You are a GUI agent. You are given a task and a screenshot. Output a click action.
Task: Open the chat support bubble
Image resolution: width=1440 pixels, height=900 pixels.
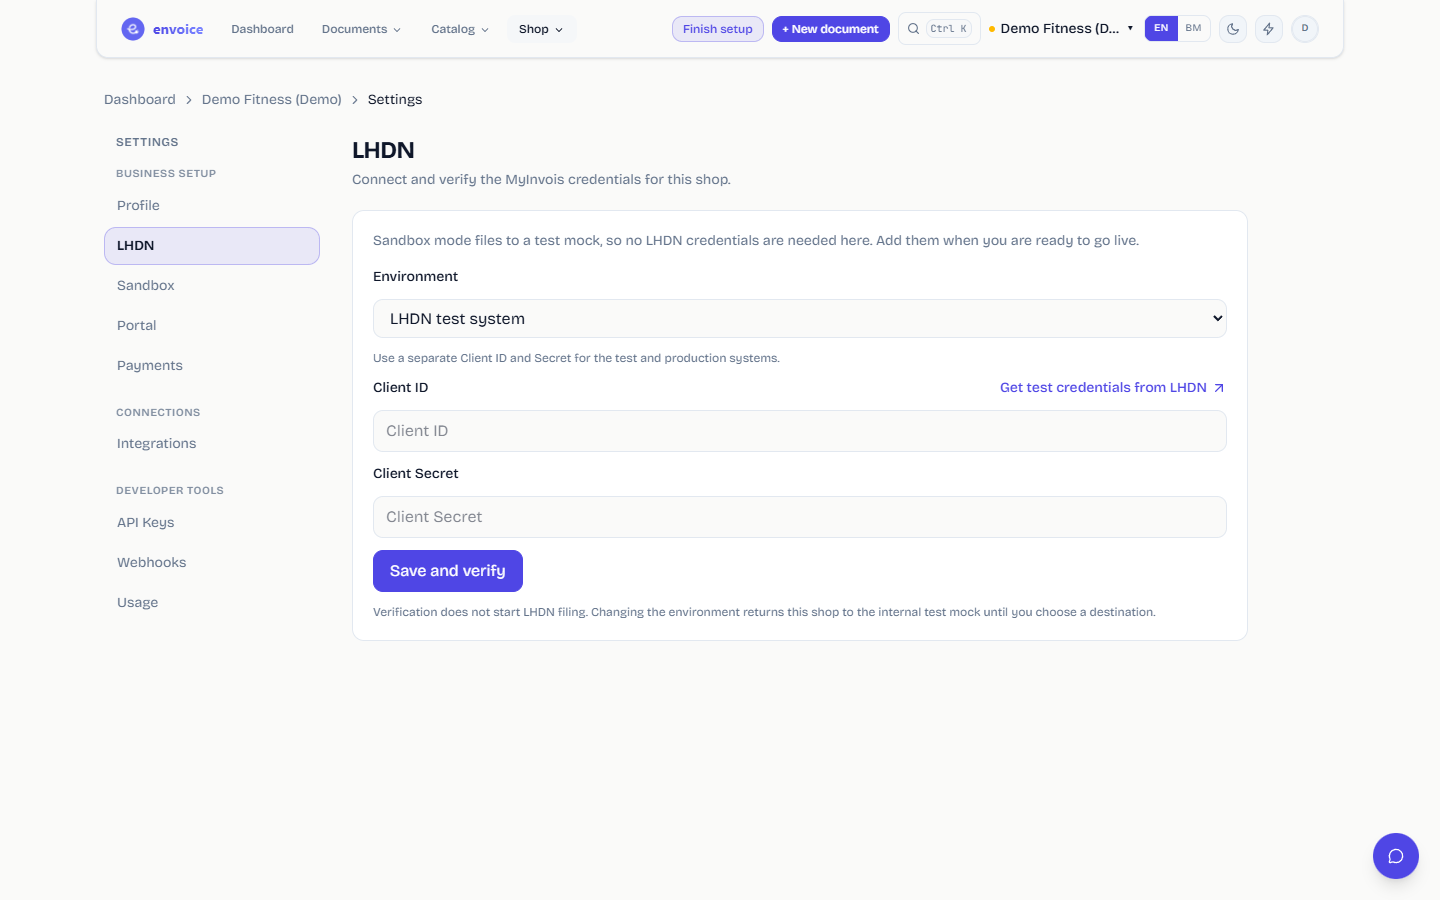click(1396, 856)
